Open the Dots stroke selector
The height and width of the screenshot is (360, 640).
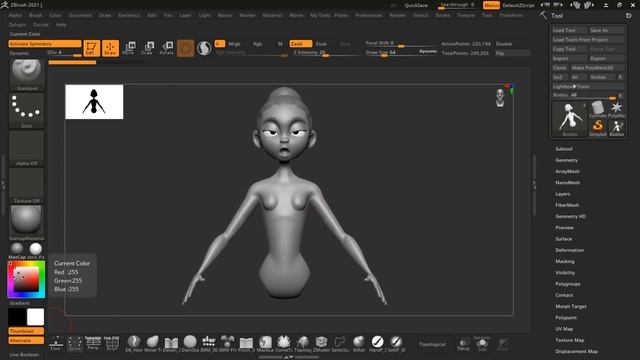(x=27, y=110)
